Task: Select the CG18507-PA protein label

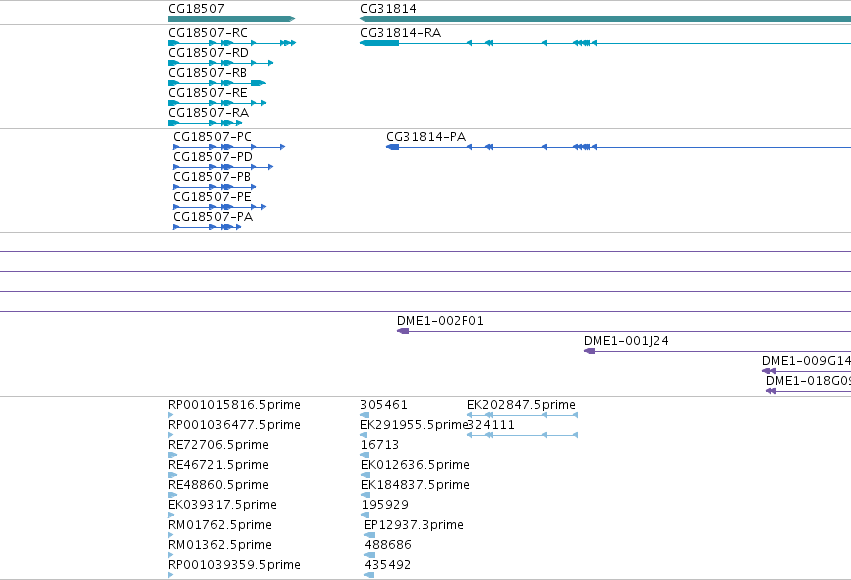Action: tap(213, 217)
